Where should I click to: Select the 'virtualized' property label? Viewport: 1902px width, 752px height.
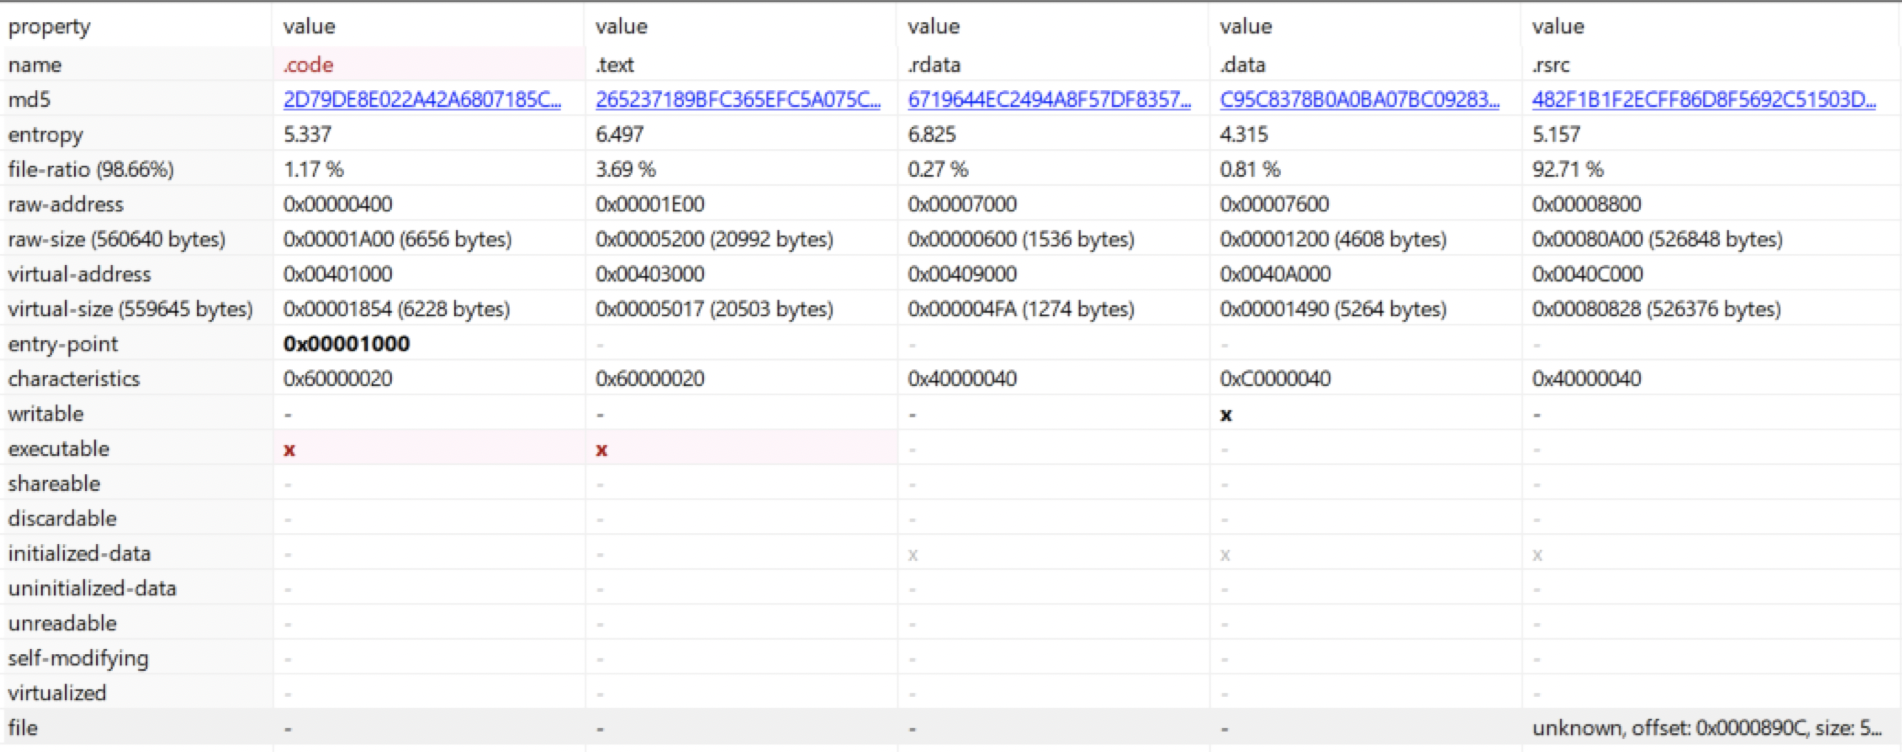[x=57, y=693]
